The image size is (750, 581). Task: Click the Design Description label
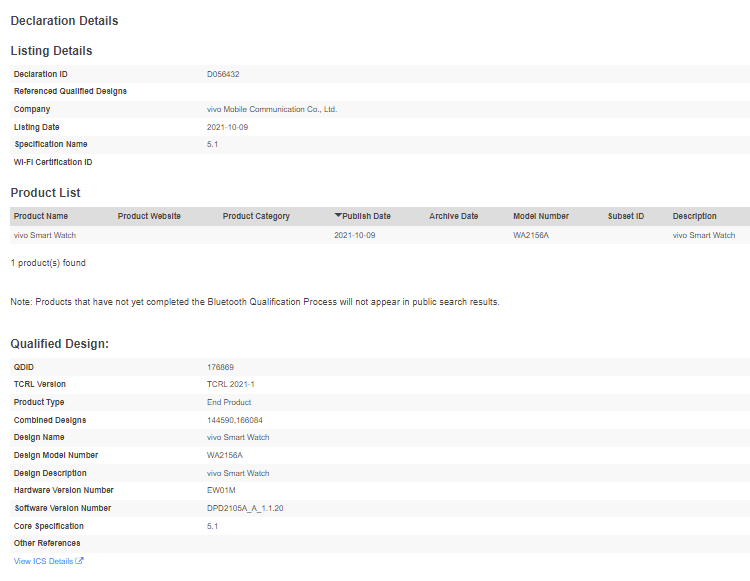click(50, 473)
